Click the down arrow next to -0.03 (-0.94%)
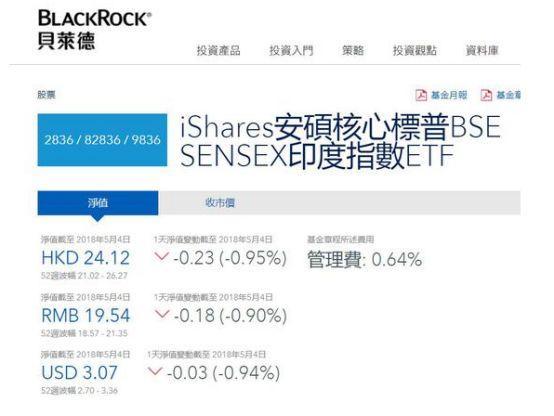Screen dimensions: 554x416 coord(155,371)
